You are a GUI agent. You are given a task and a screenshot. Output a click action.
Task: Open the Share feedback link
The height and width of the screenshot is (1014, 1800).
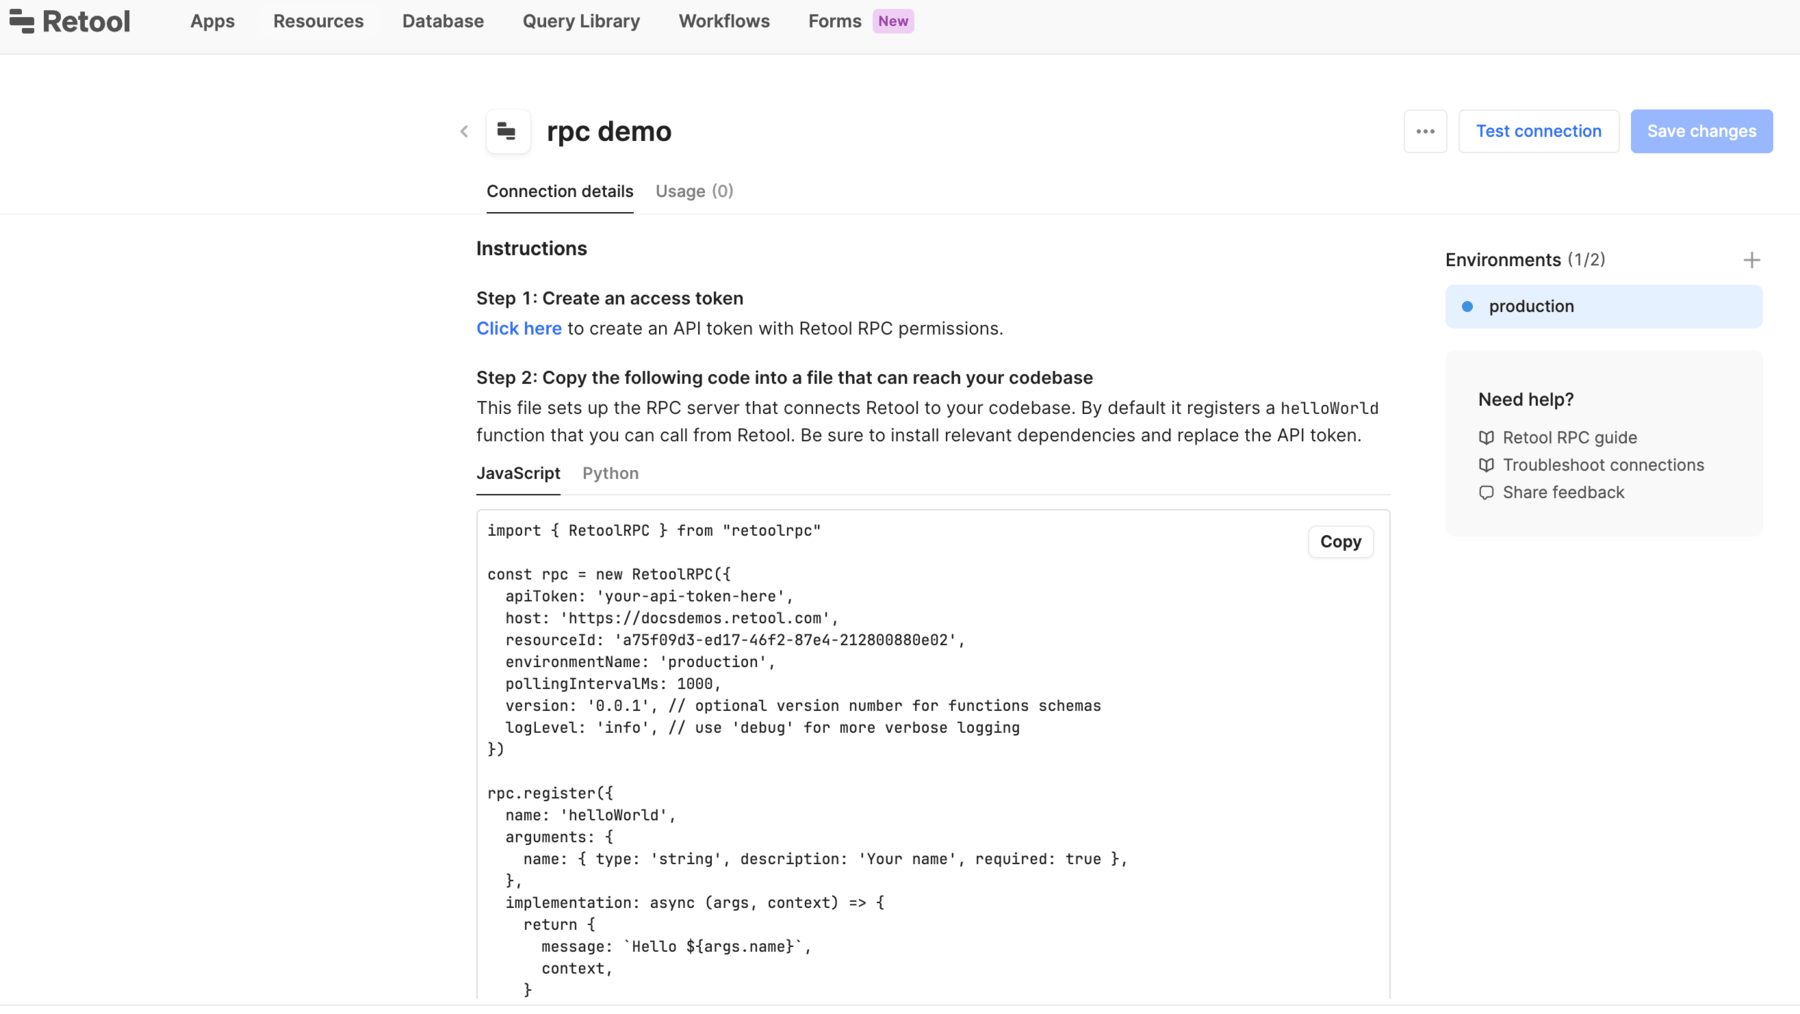point(1563,493)
